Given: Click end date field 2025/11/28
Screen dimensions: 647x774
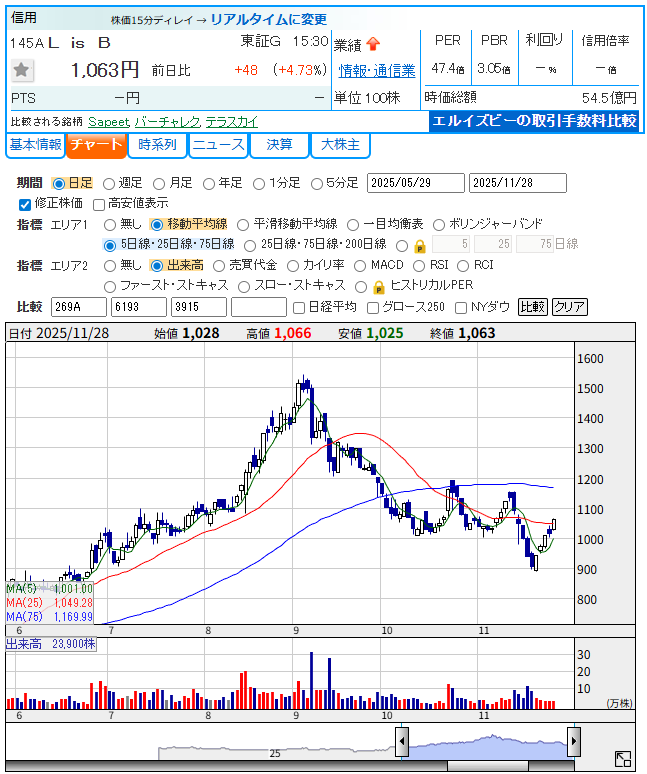Looking at the screenshot, I should tap(518, 183).
